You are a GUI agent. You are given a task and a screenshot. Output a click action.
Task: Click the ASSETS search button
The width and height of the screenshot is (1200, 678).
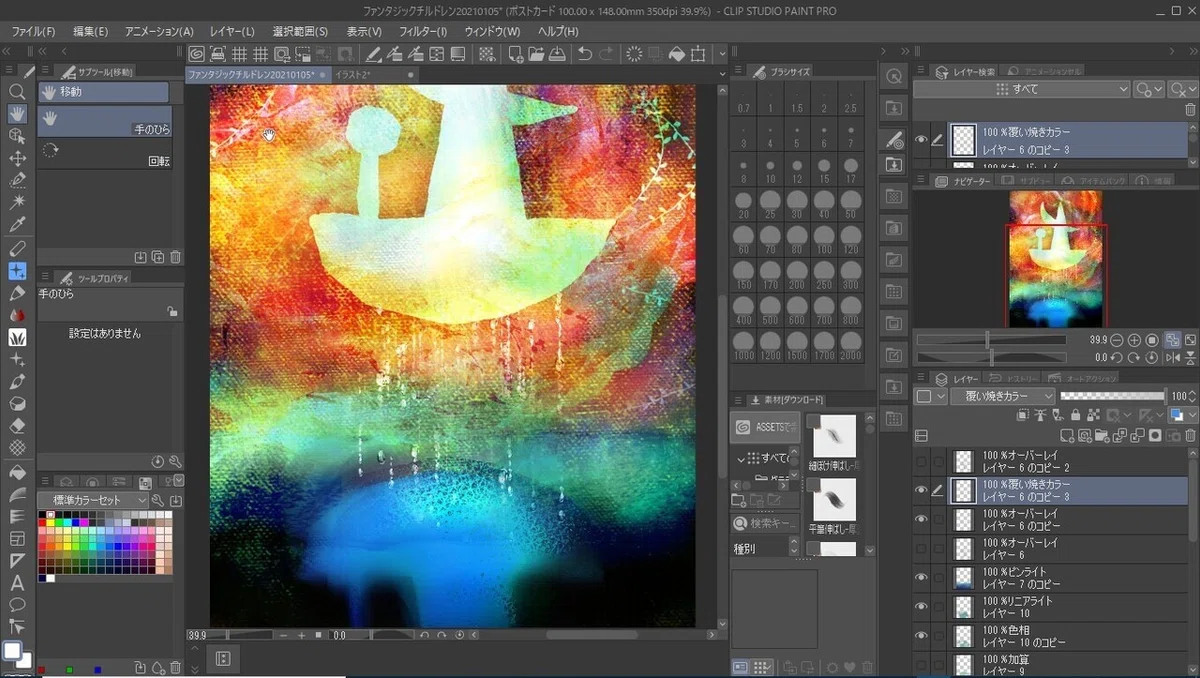(x=765, y=427)
